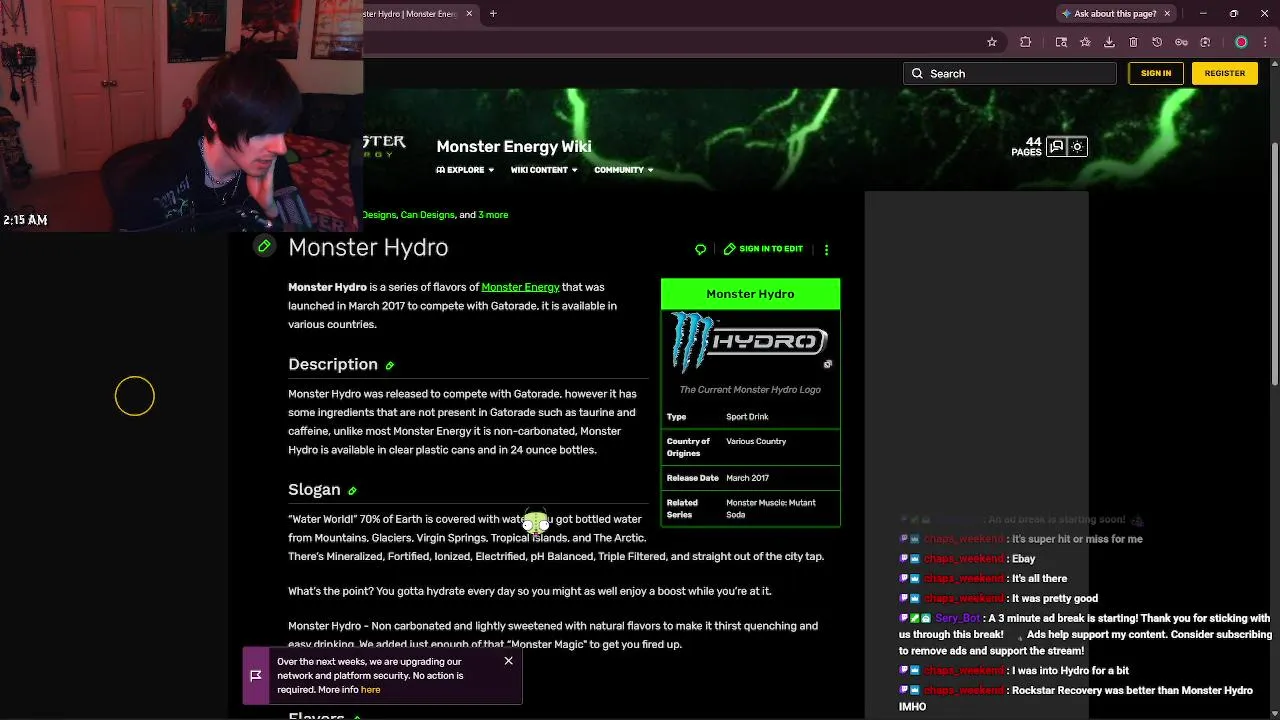Click the 'Description' section heading
This screenshot has height=720, width=1280.
(x=333, y=364)
